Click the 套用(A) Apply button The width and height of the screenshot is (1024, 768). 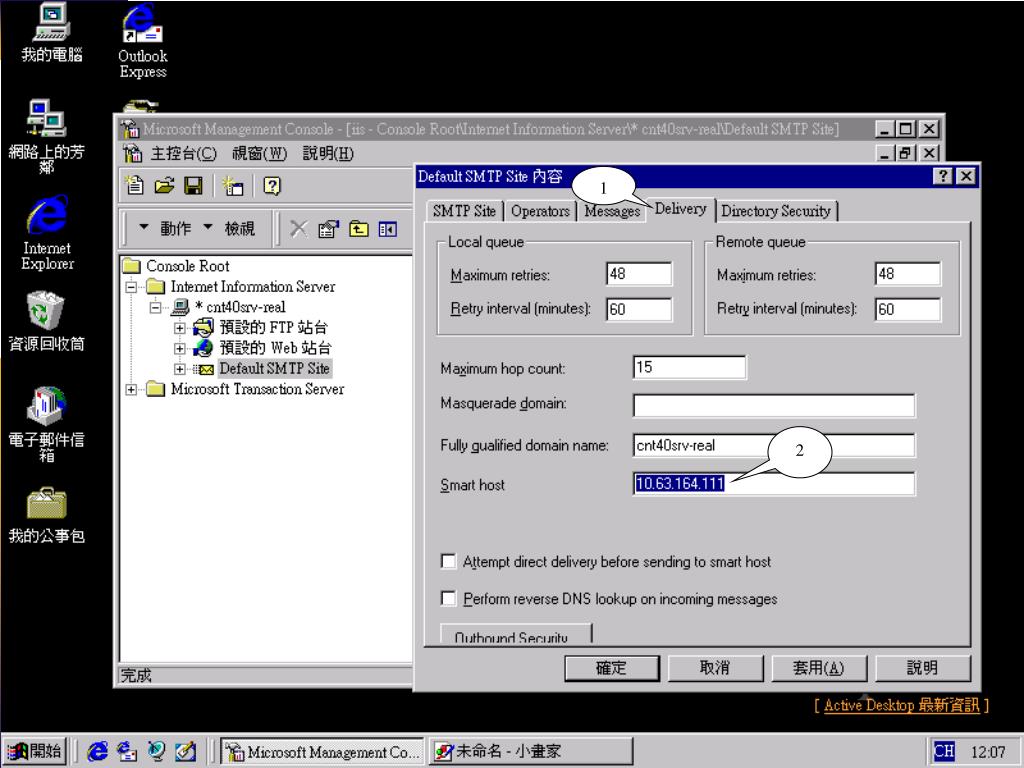click(x=819, y=667)
